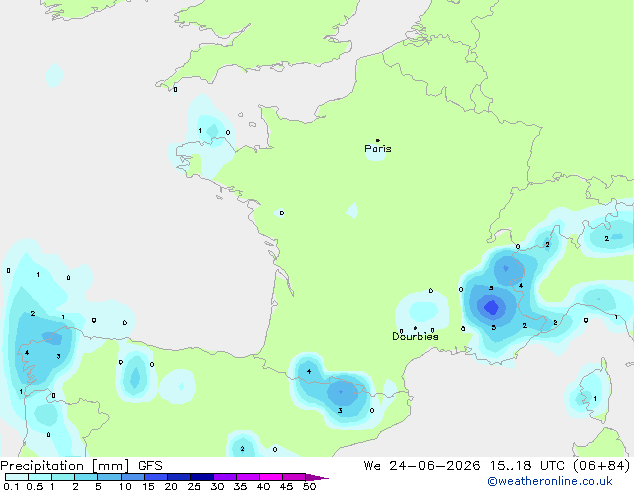This screenshot has width=634, height=490.
Task: Pick the 25–30 mm navy legend swatch
Action: click(x=202, y=477)
